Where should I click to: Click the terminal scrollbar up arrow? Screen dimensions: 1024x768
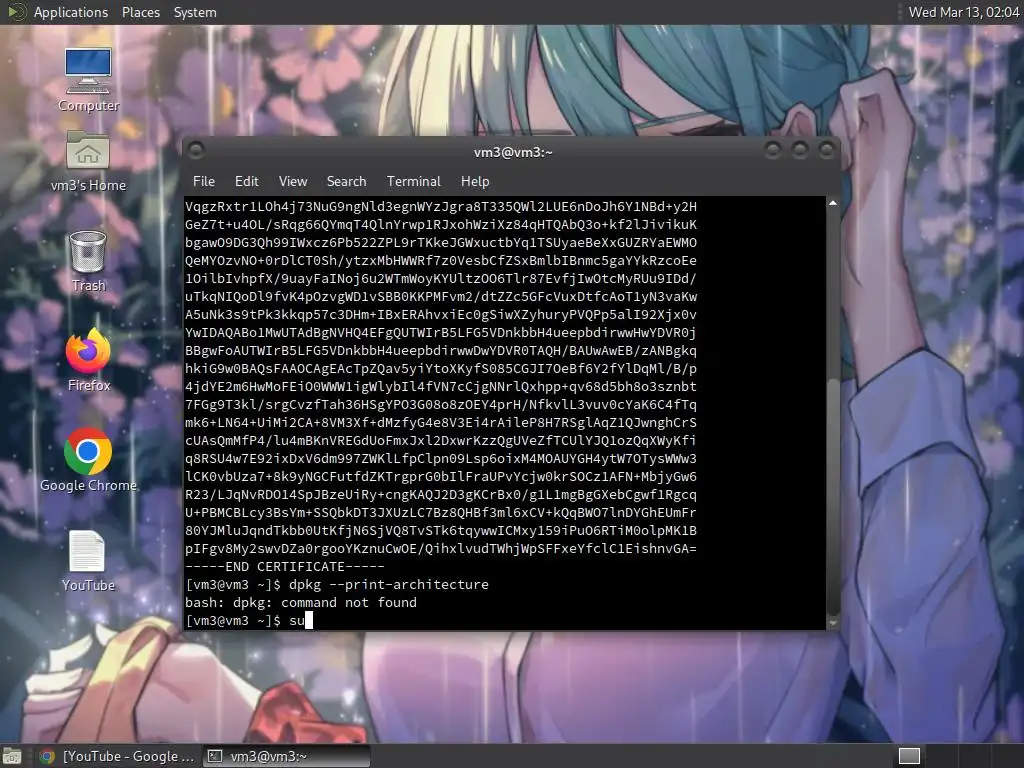(x=833, y=204)
